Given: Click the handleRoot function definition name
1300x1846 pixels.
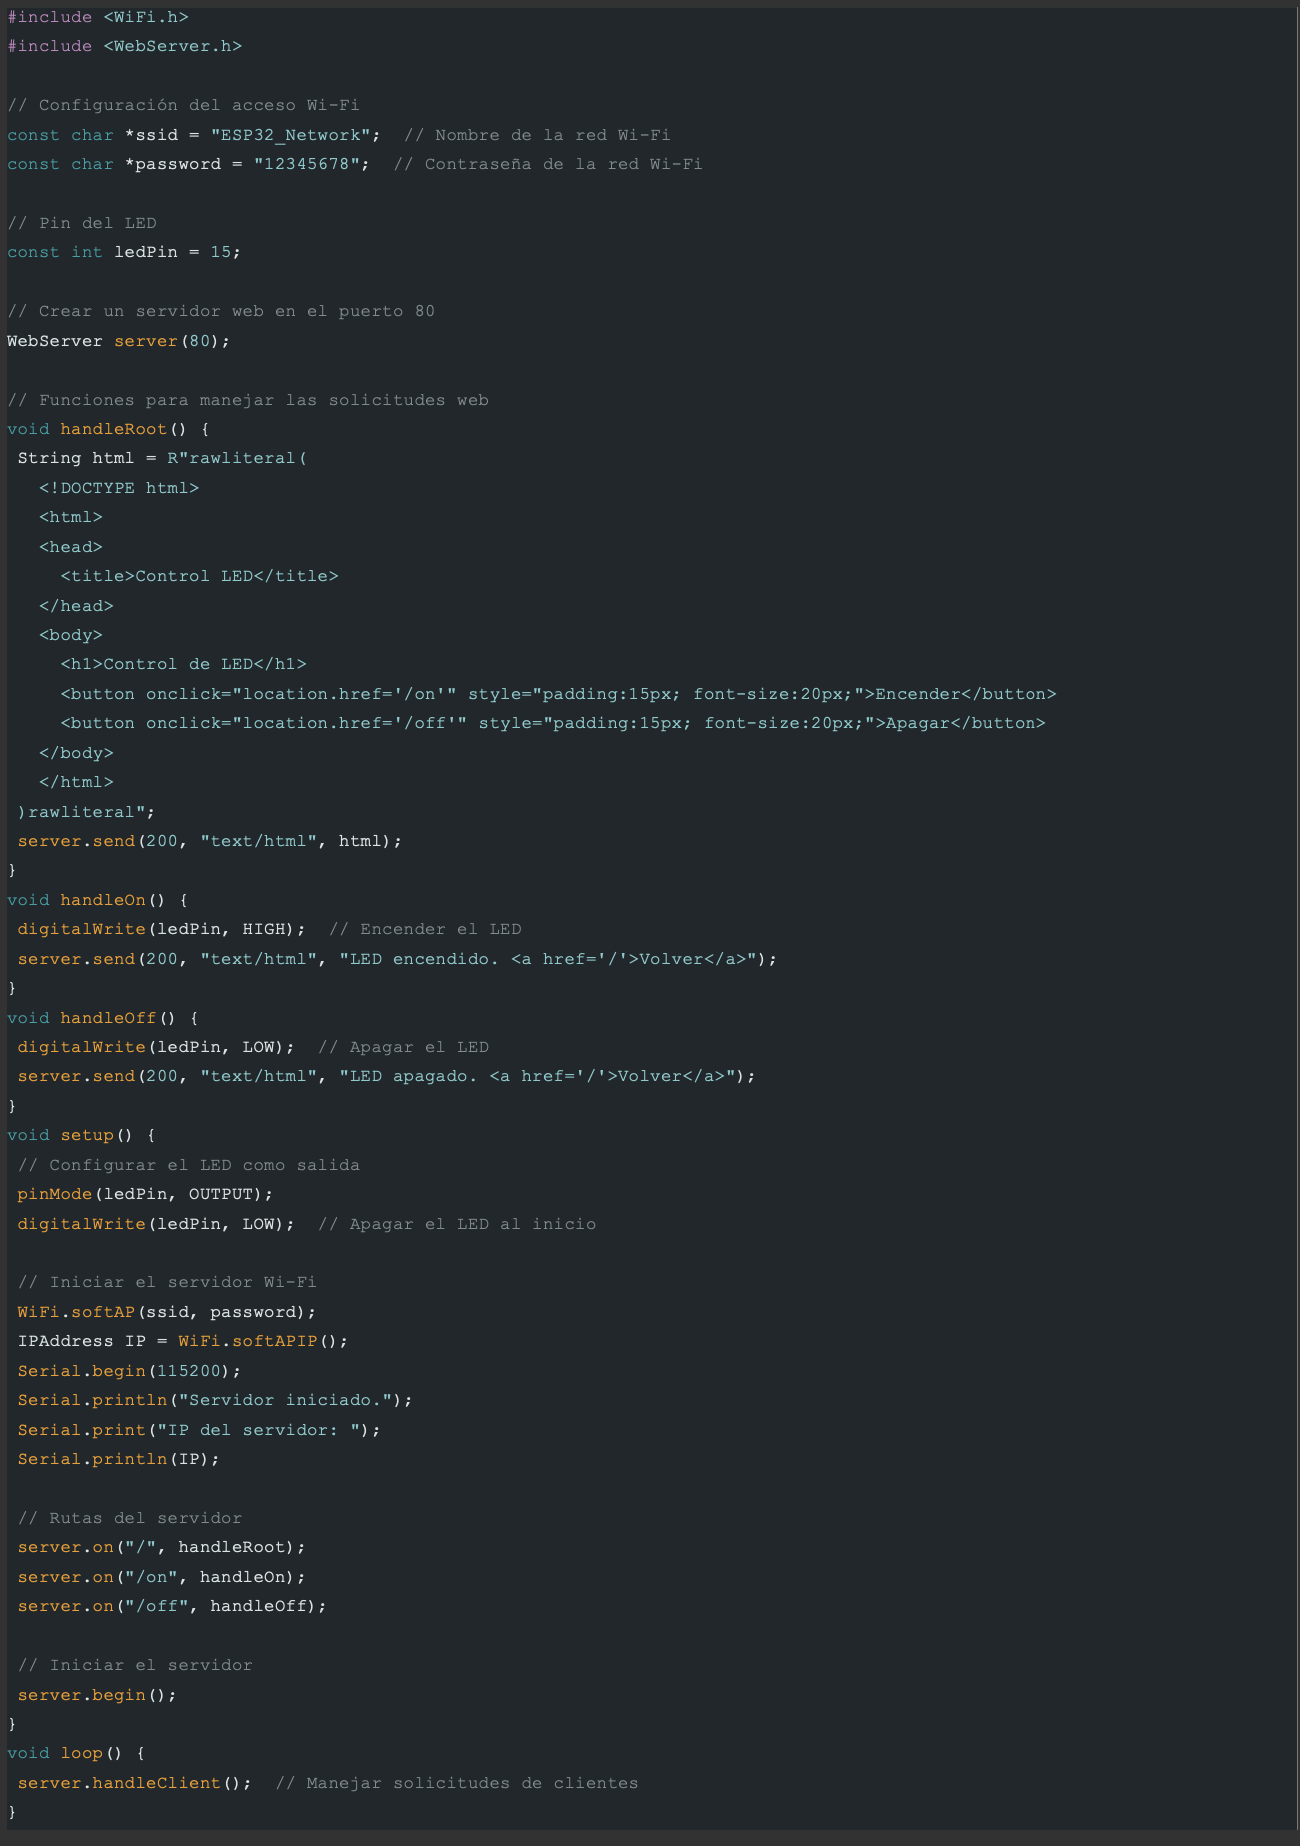Looking at the screenshot, I should click(x=113, y=429).
